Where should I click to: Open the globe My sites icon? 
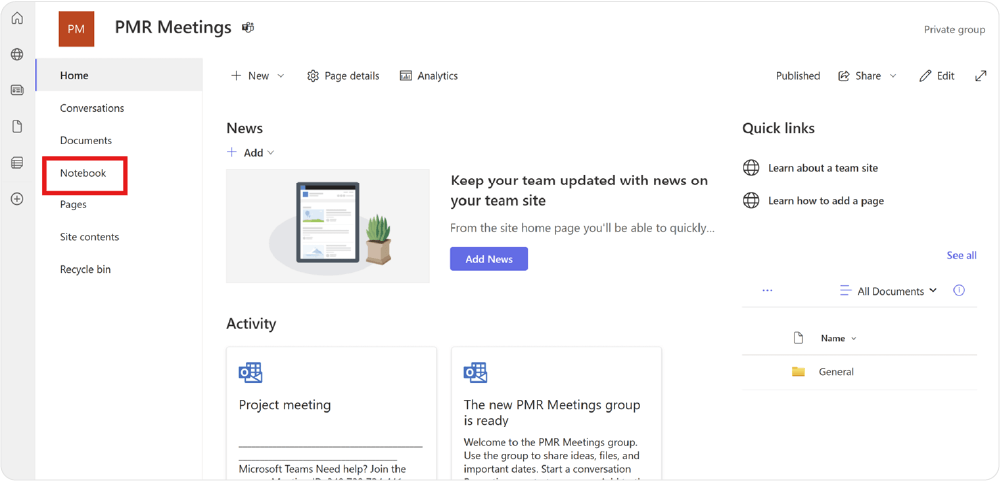pyautogui.click(x=17, y=54)
